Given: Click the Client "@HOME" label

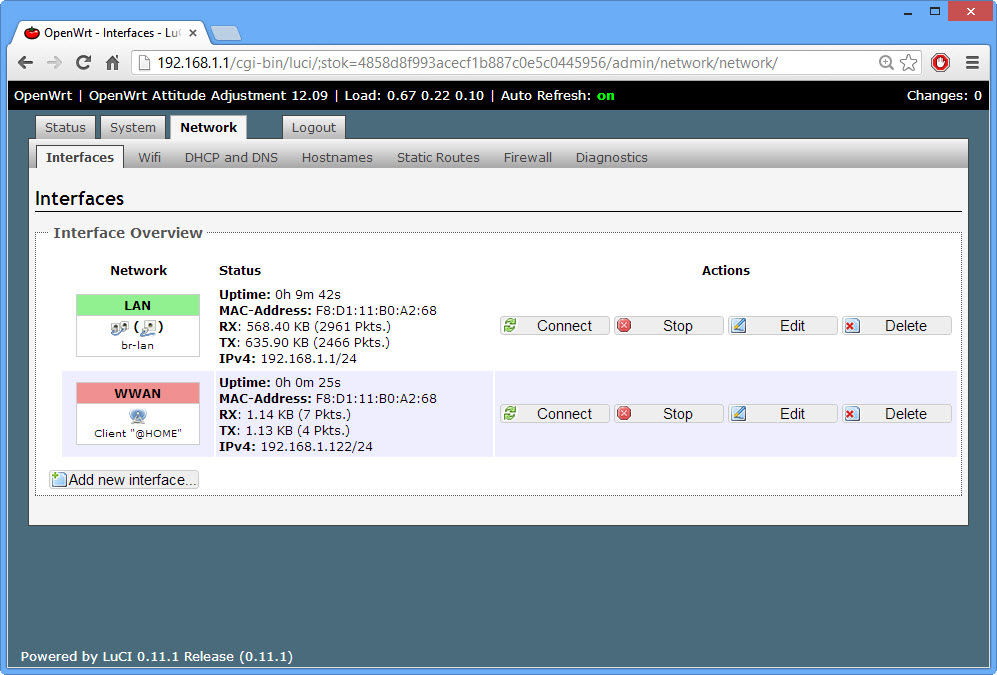Looking at the screenshot, I should 138,433.
